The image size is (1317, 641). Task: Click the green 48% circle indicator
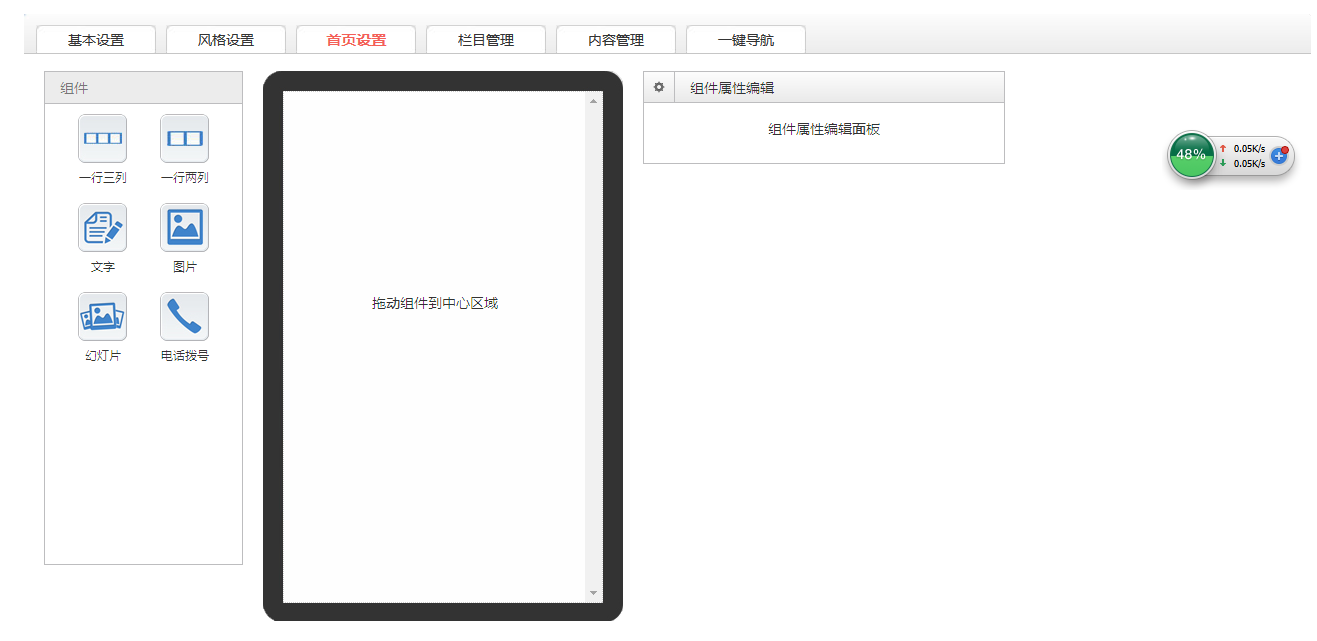(1191, 155)
